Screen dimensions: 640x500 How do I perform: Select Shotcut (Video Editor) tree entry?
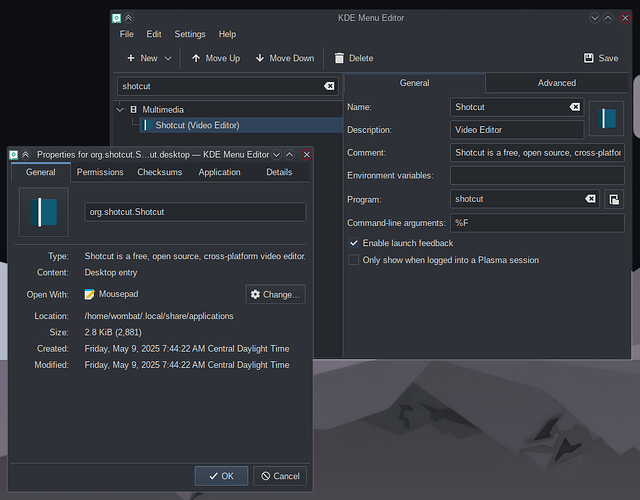click(x=197, y=125)
